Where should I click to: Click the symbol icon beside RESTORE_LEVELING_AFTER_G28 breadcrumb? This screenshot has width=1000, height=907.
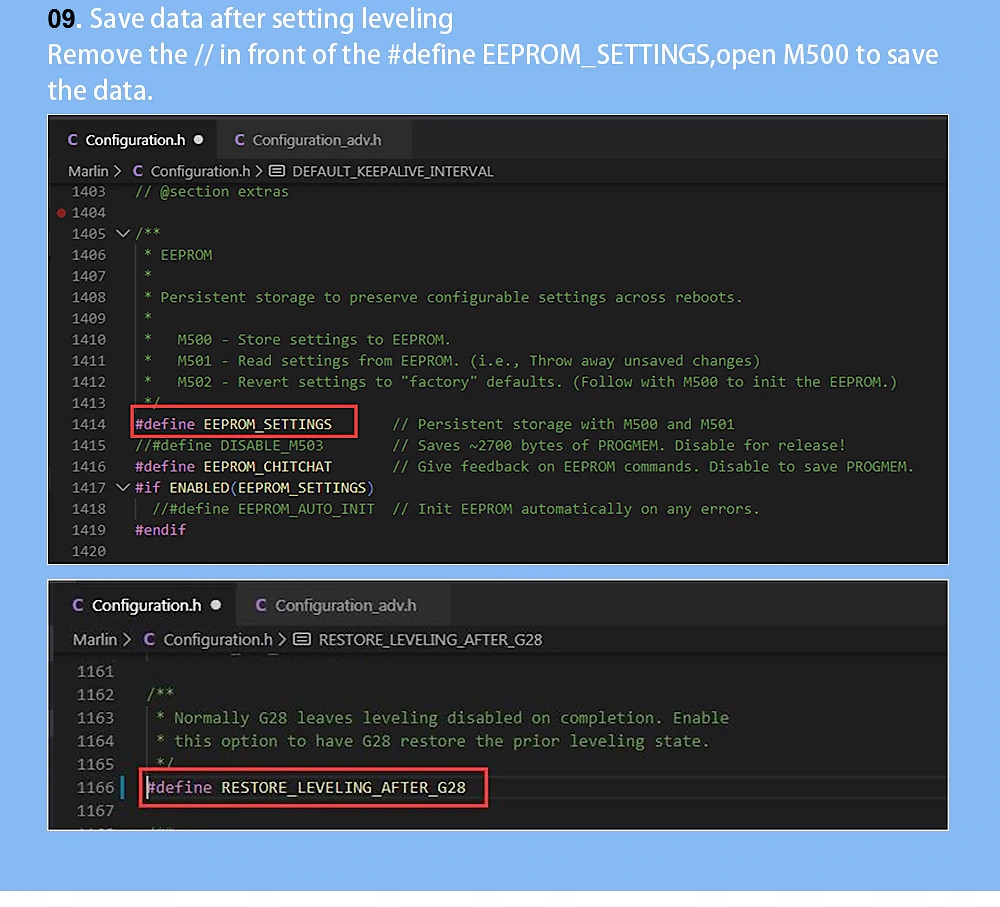click(x=302, y=639)
